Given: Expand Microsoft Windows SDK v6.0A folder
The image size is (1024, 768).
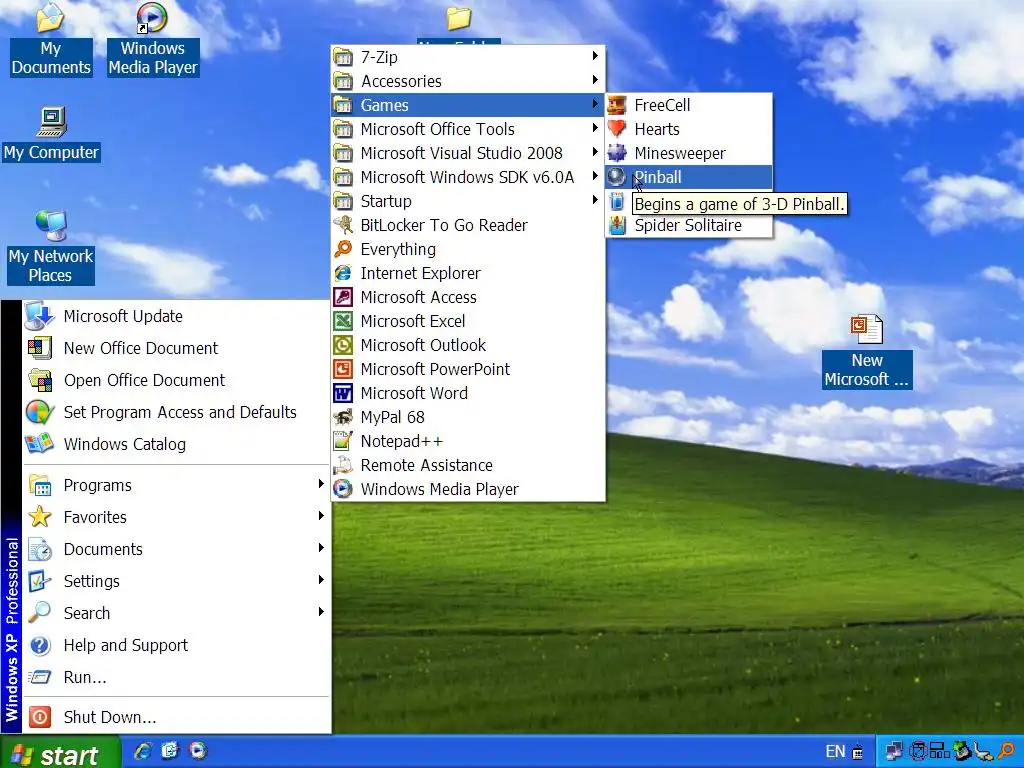Looking at the screenshot, I should tap(468, 177).
